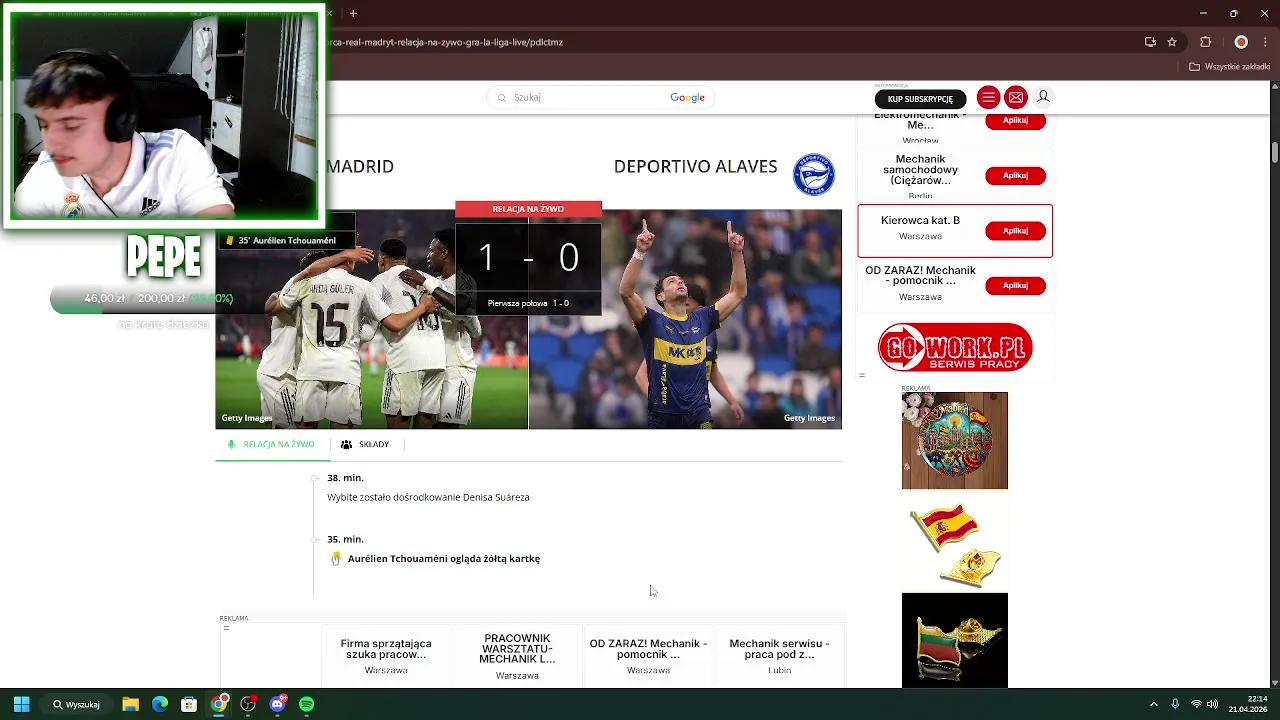Close the current browser tab
Image resolution: width=1280 pixels, height=720 pixels.
pyautogui.click(x=329, y=13)
